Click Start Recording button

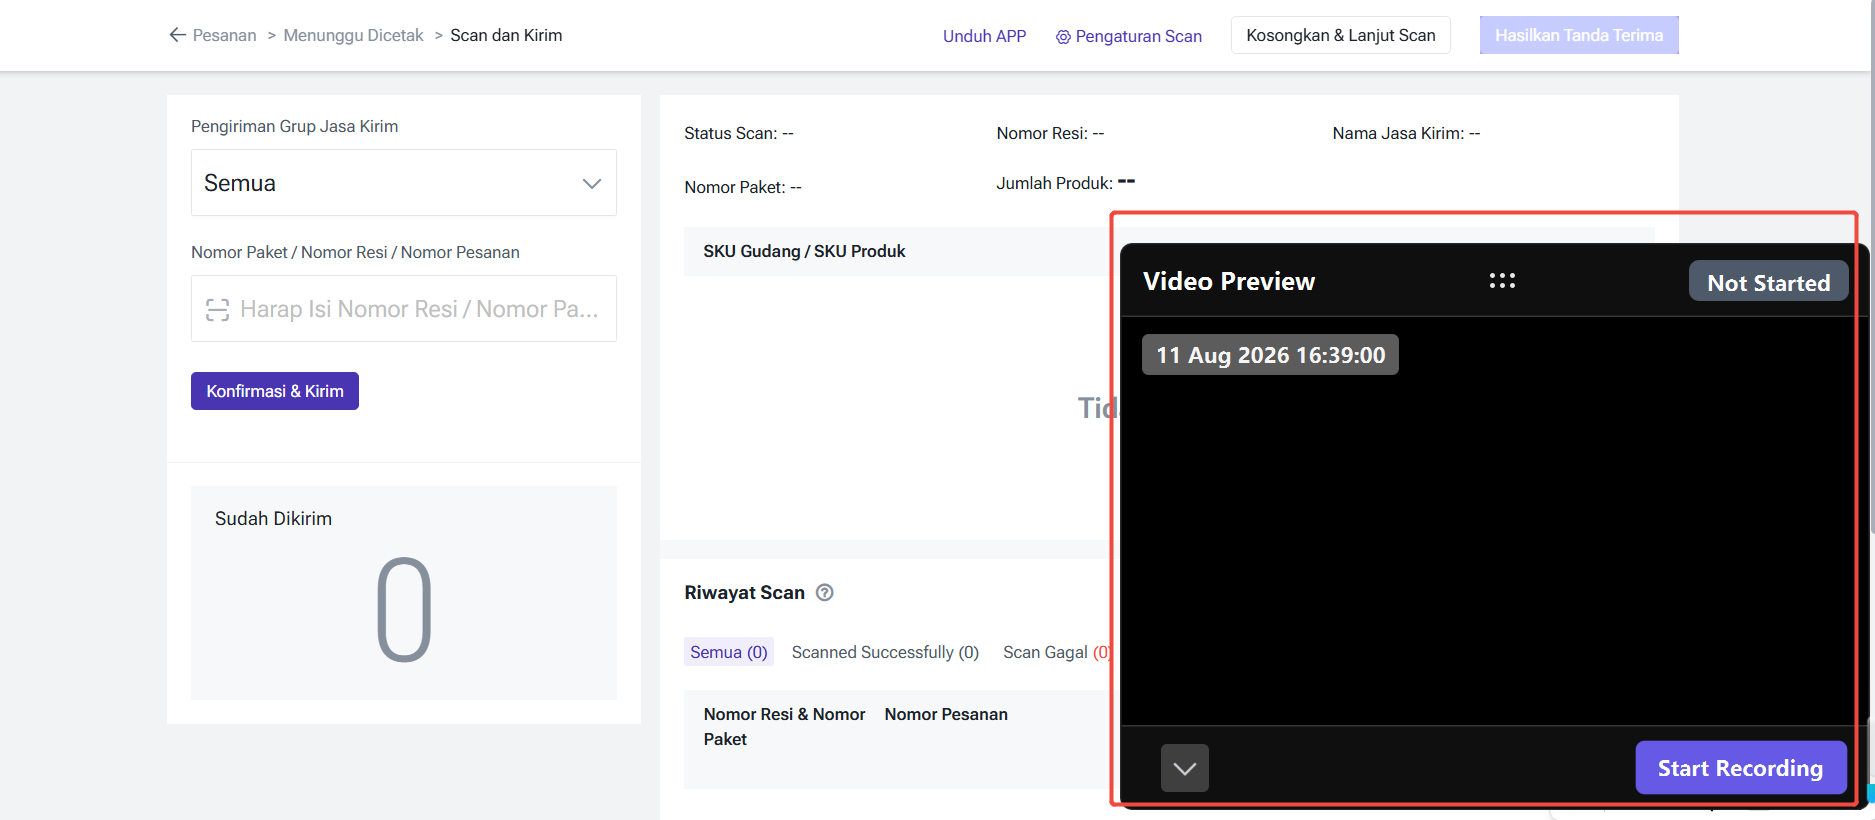click(1740, 768)
